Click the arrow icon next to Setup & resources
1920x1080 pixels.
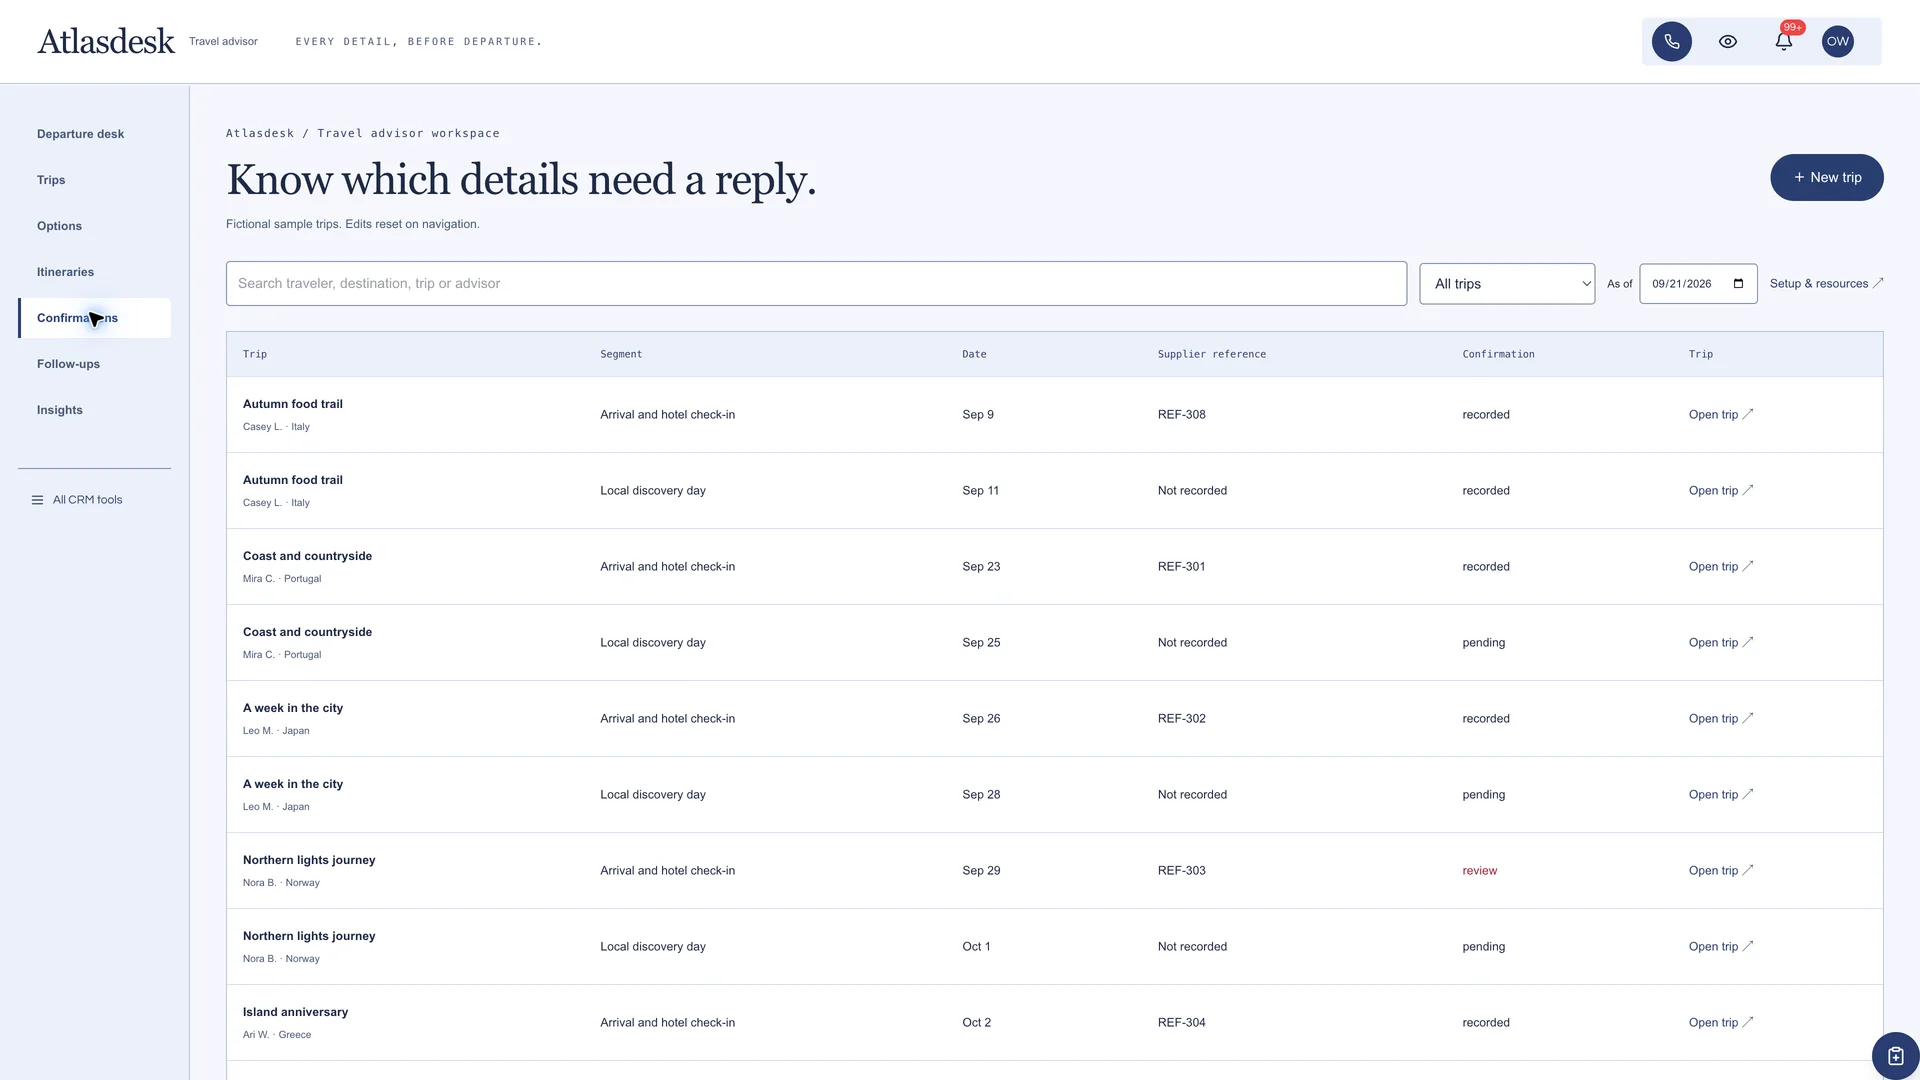1878,283
